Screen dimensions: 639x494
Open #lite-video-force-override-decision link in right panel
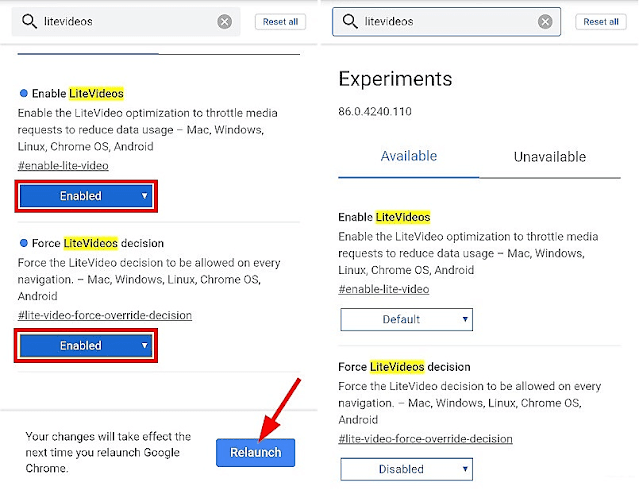coord(425,439)
